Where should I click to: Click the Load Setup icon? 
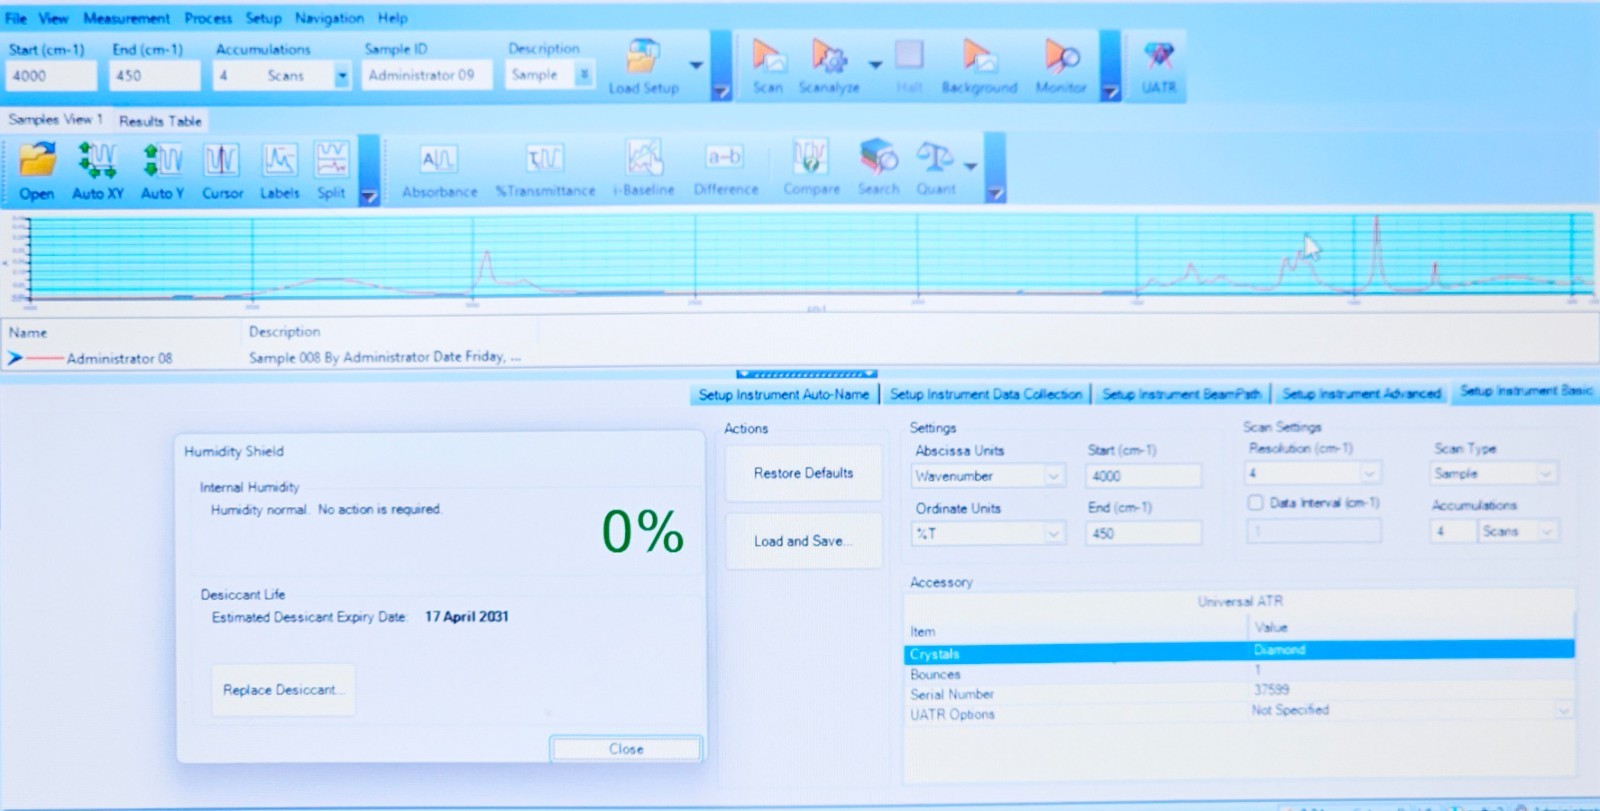(x=644, y=66)
